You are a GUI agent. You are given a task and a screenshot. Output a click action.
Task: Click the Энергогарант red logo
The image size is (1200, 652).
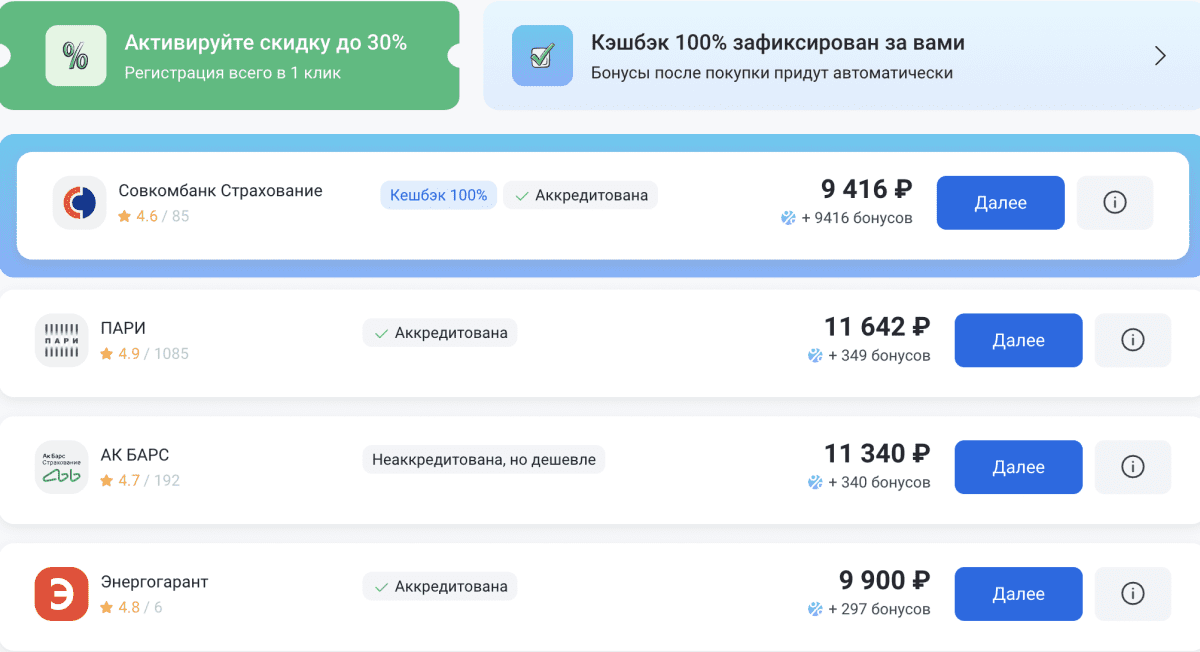(x=62, y=594)
